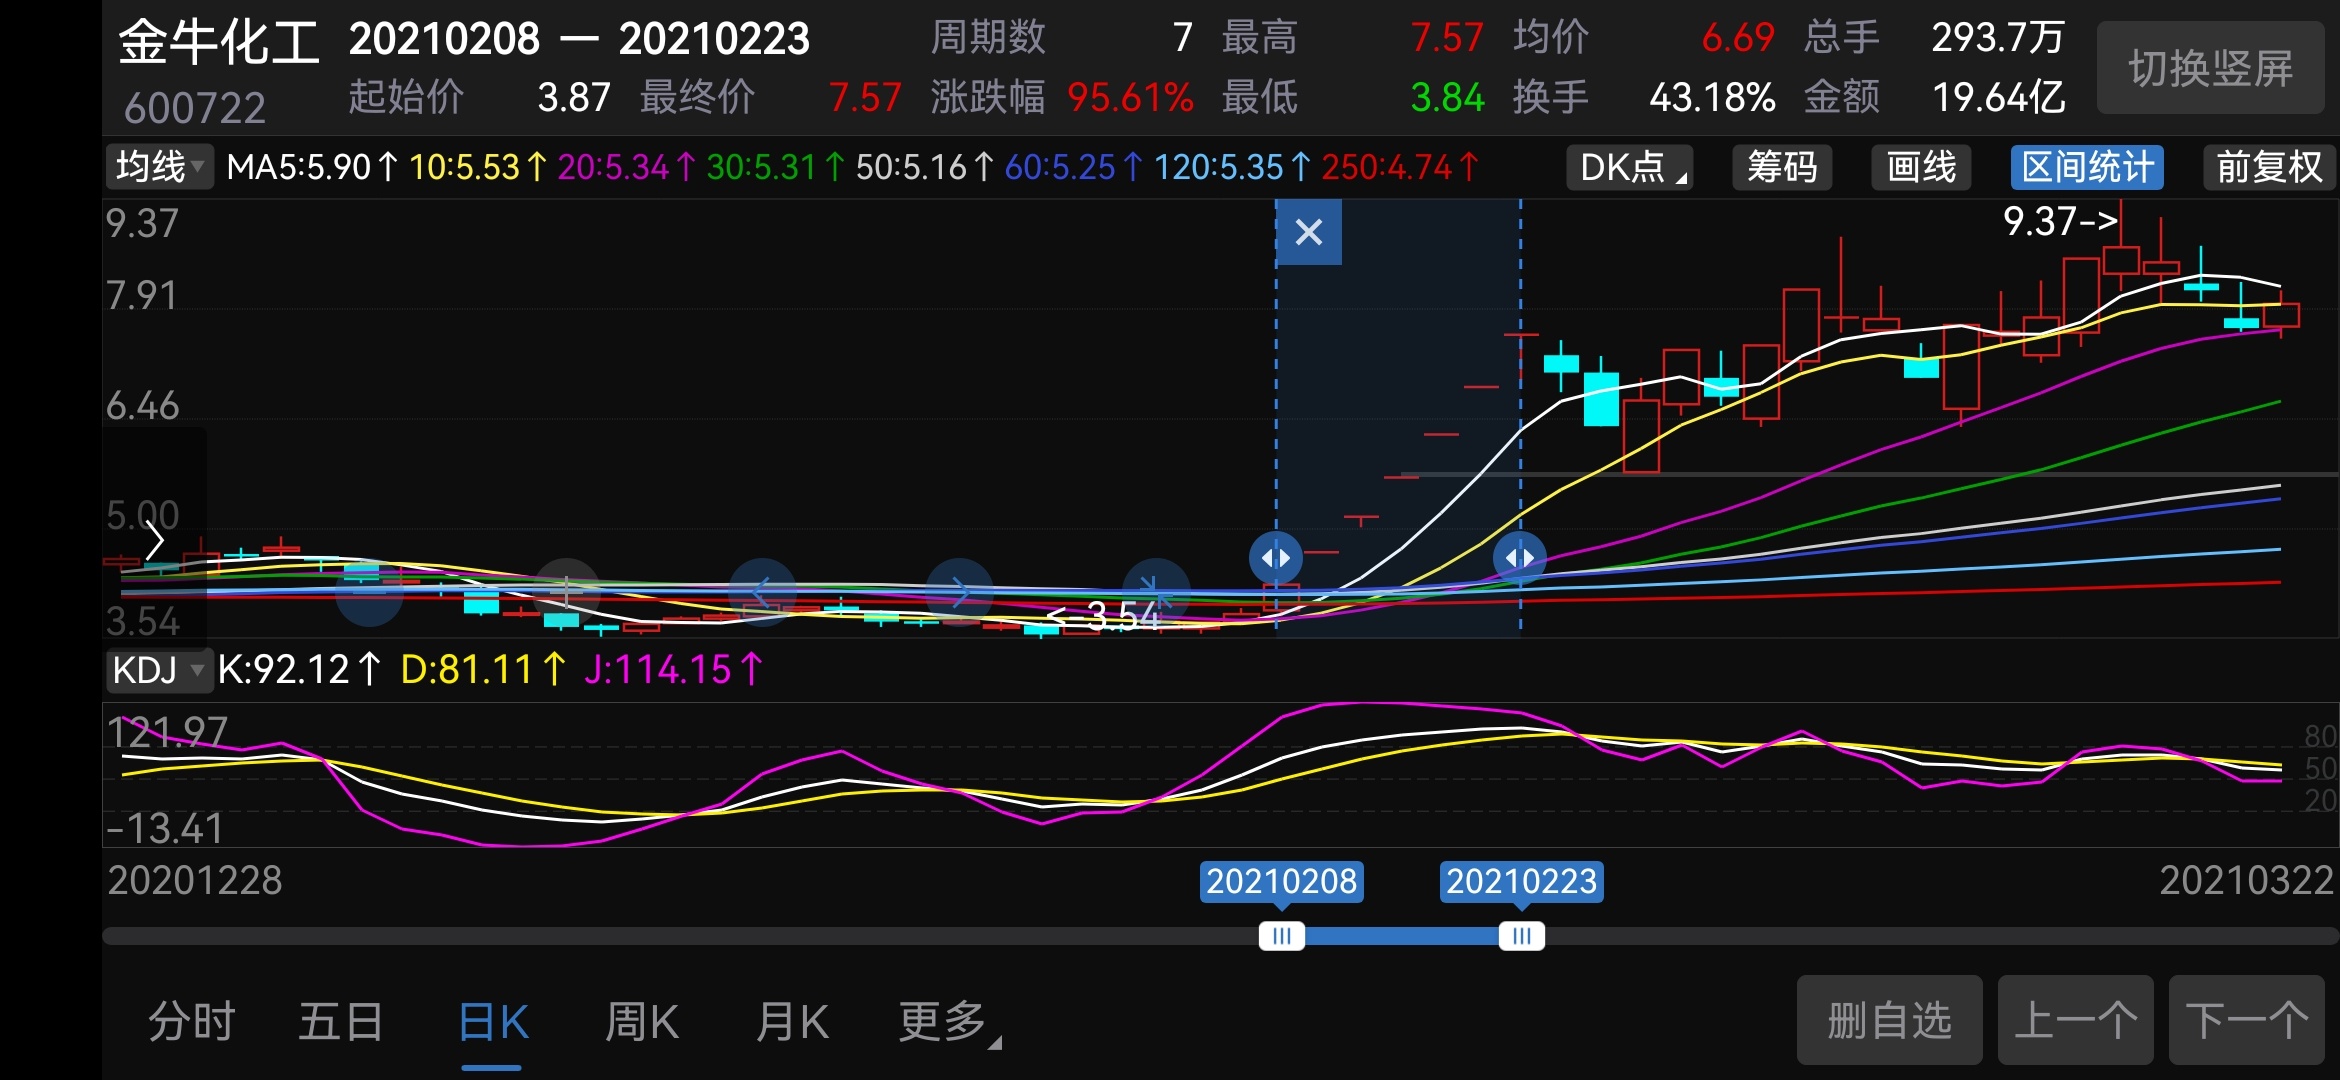Select the 周K weekly candlestick tab
This screenshot has height=1080, width=2340.
[642, 1022]
